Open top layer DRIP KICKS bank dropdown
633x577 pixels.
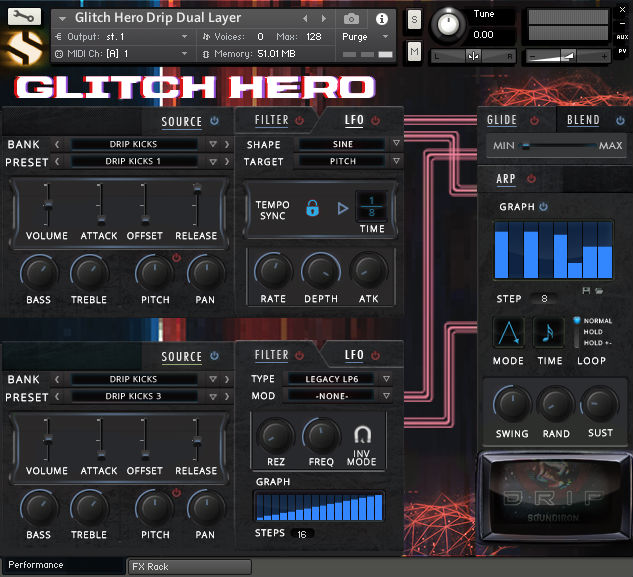(x=213, y=144)
